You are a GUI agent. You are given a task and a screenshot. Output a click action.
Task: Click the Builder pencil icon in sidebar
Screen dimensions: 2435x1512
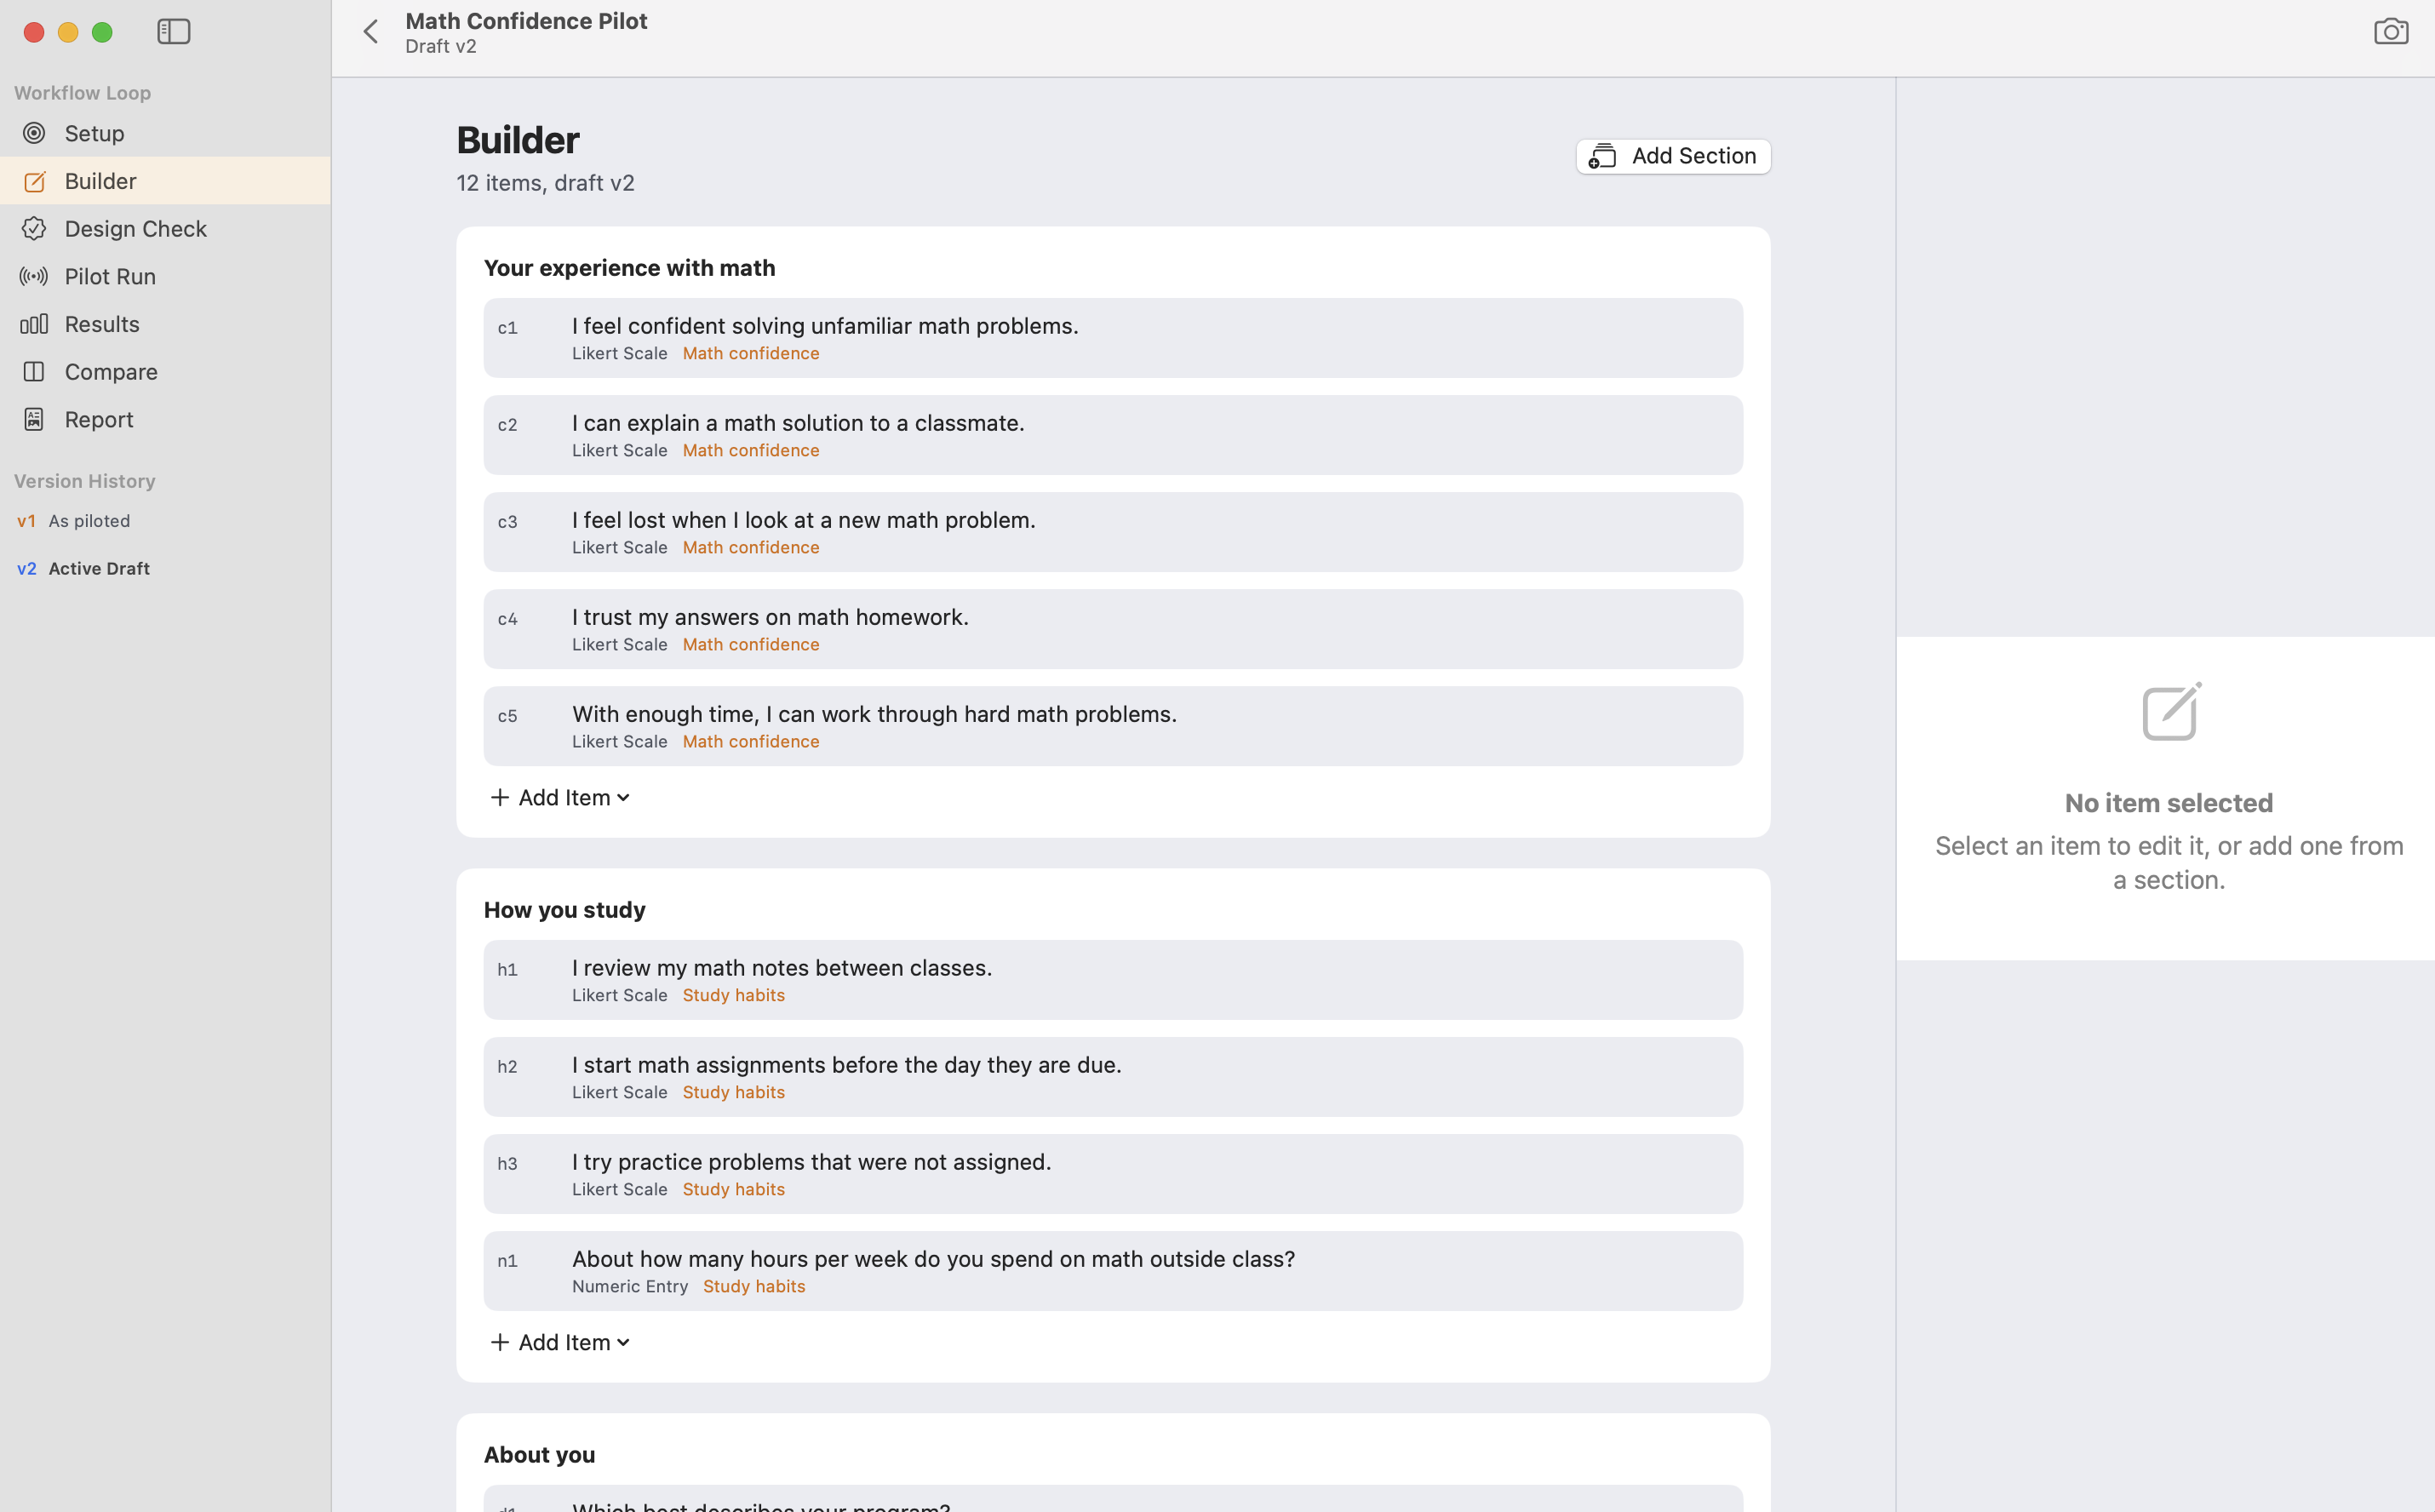(x=34, y=181)
